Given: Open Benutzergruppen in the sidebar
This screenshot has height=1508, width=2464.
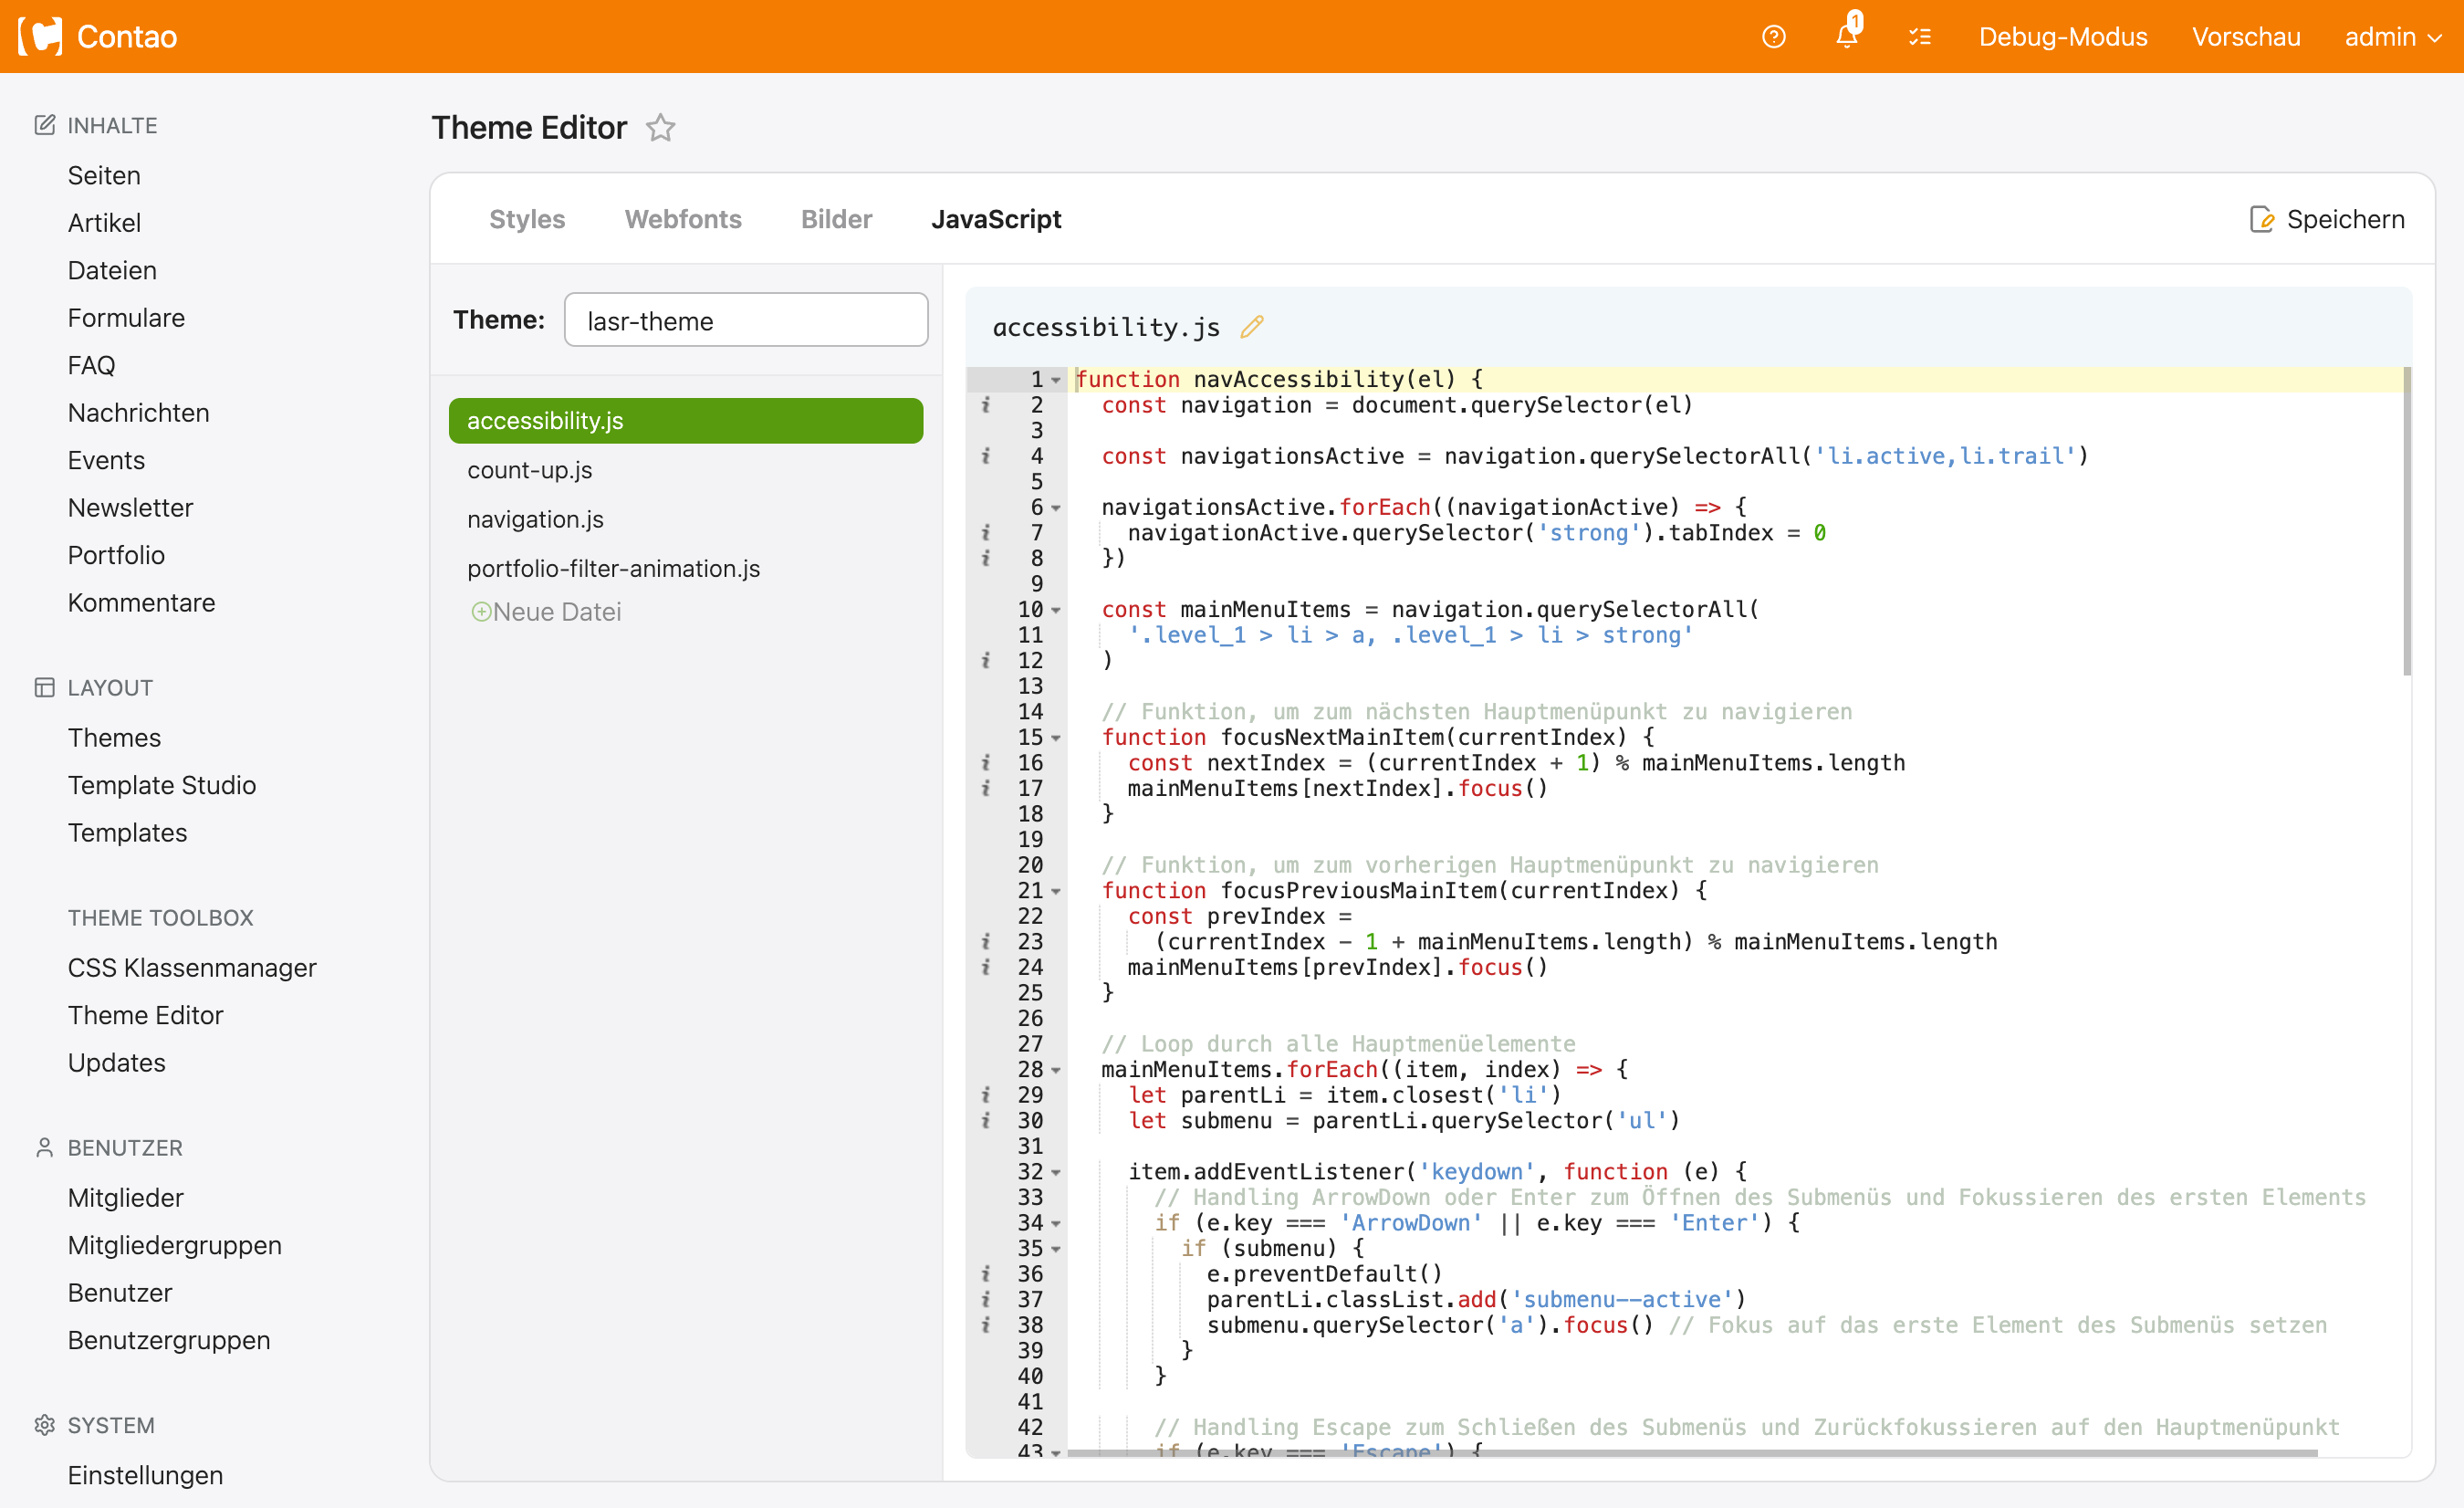Looking at the screenshot, I should tap(169, 1340).
